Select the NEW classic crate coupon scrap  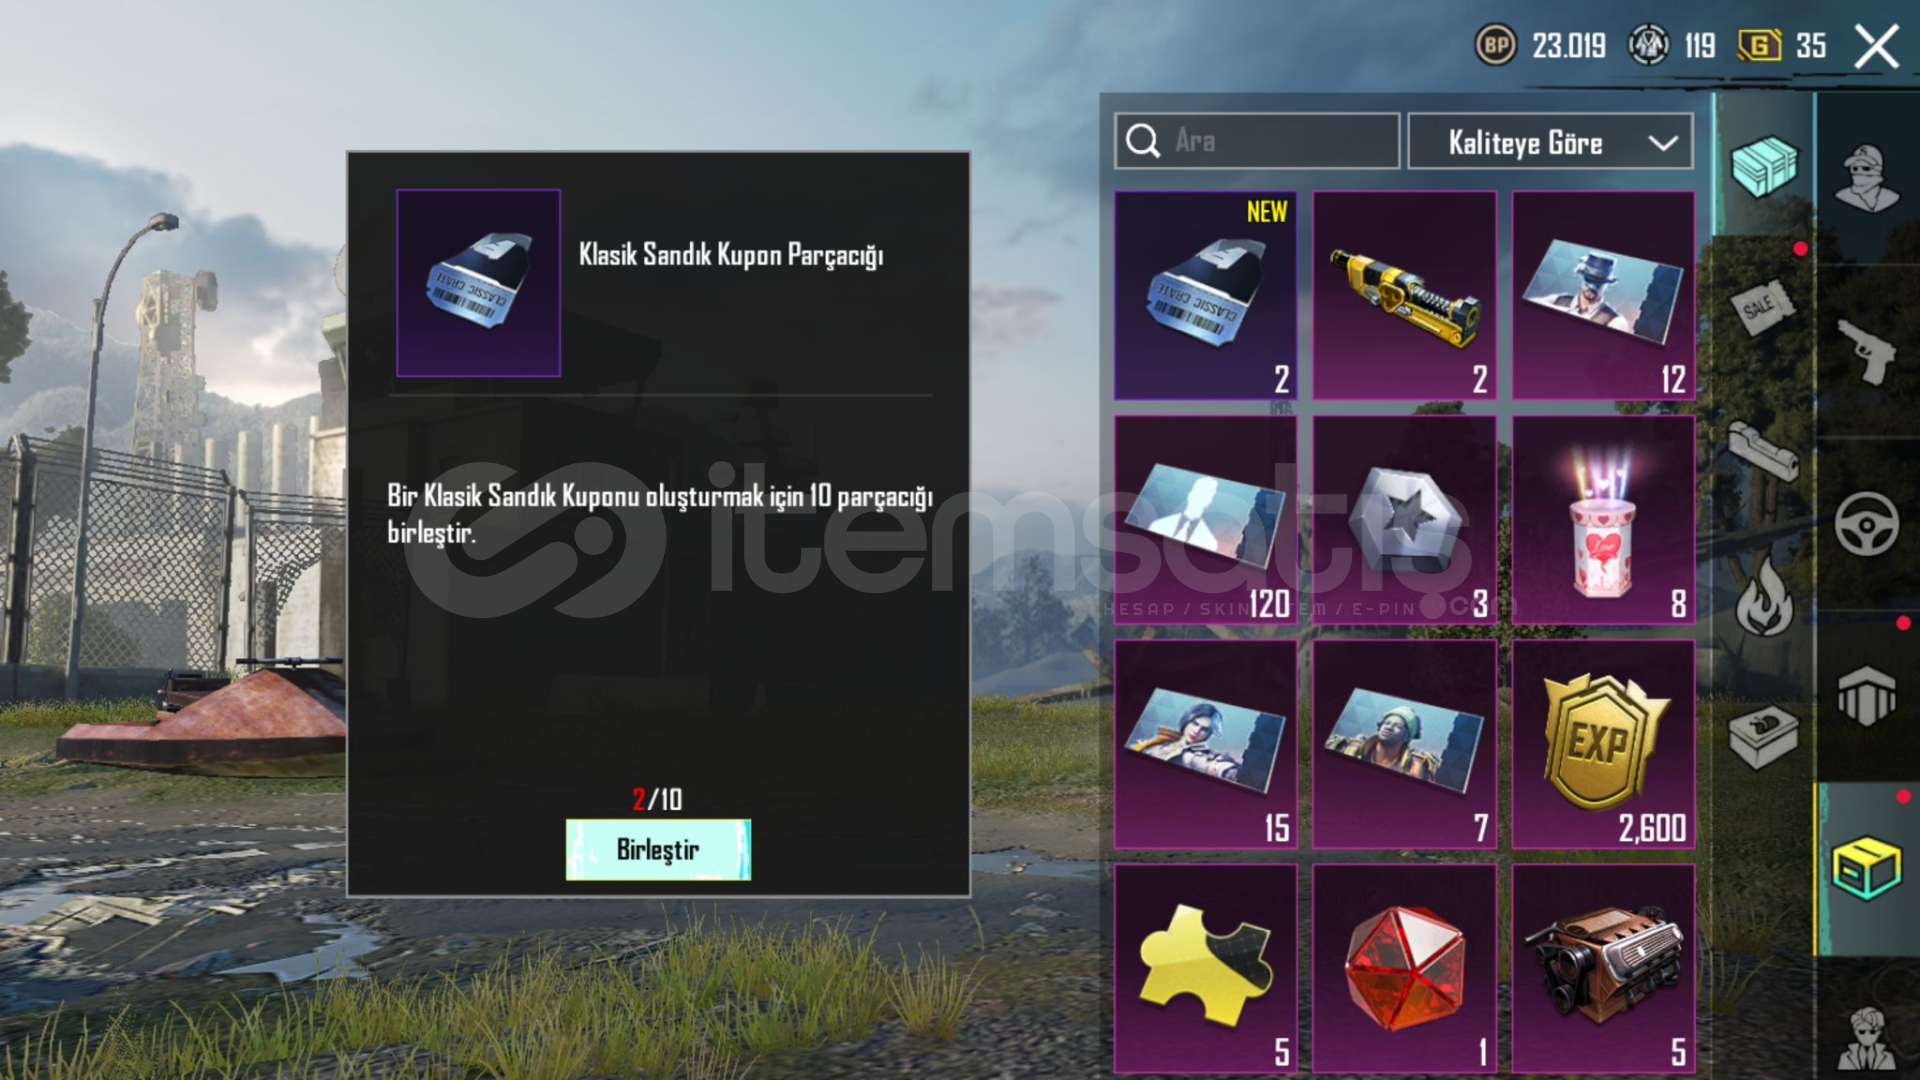[1206, 296]
